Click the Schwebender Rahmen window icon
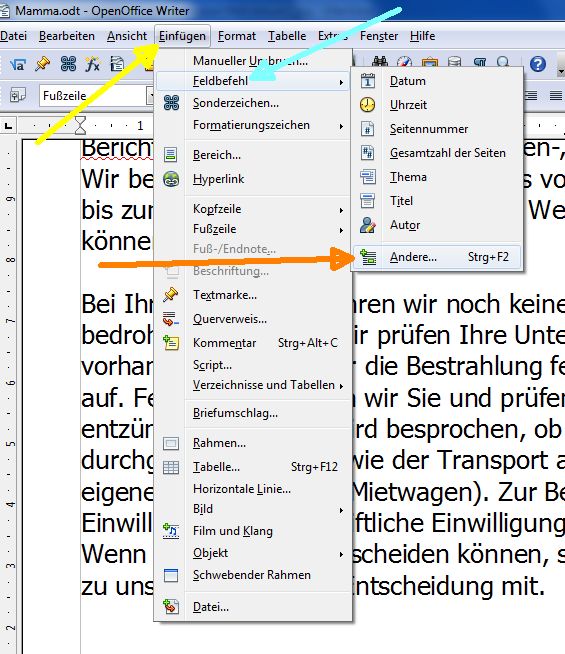The height and width of the screenshot is (654, 565). pos(171,575)
